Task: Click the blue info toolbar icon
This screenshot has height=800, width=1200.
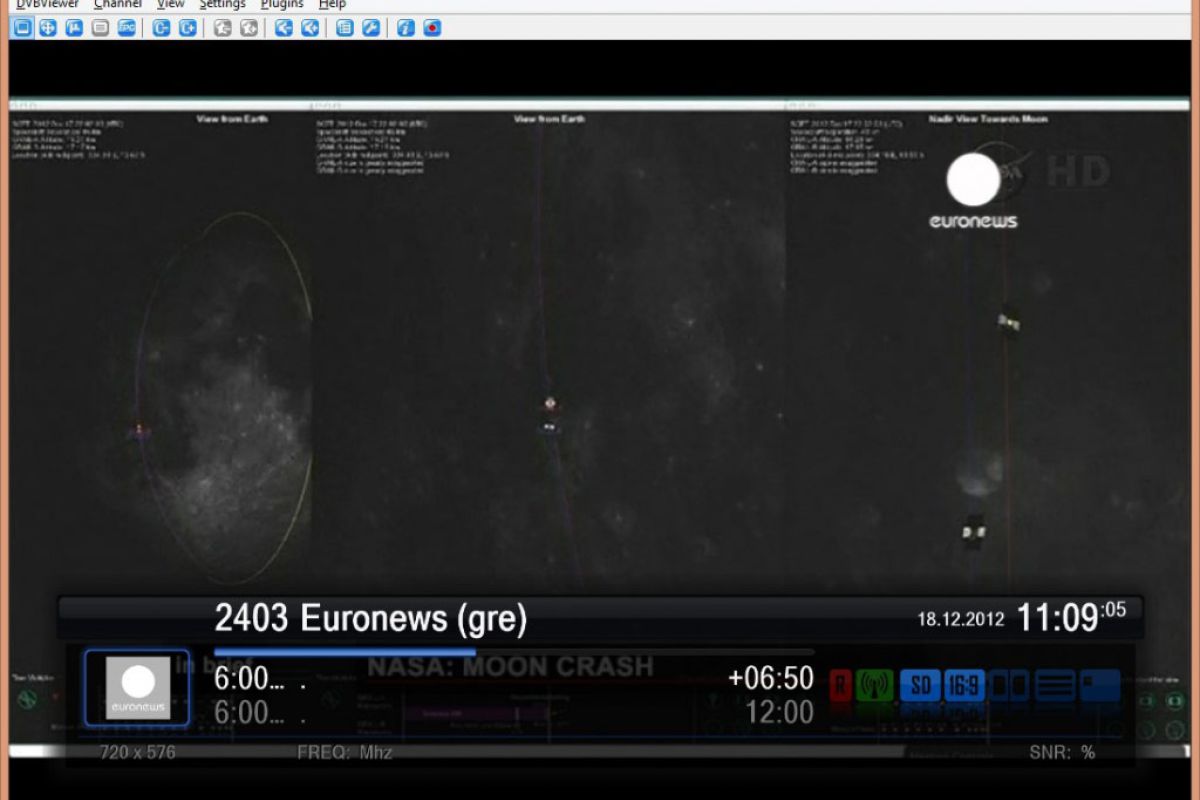Action: point(405,28)
